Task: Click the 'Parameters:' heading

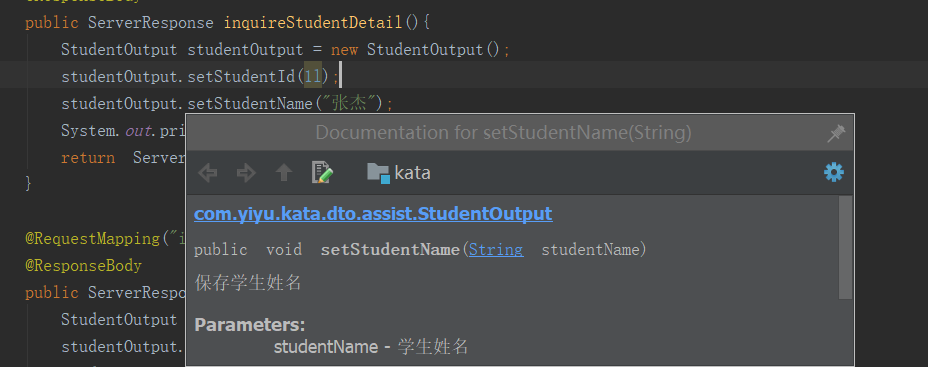Action: pos(250,324)
